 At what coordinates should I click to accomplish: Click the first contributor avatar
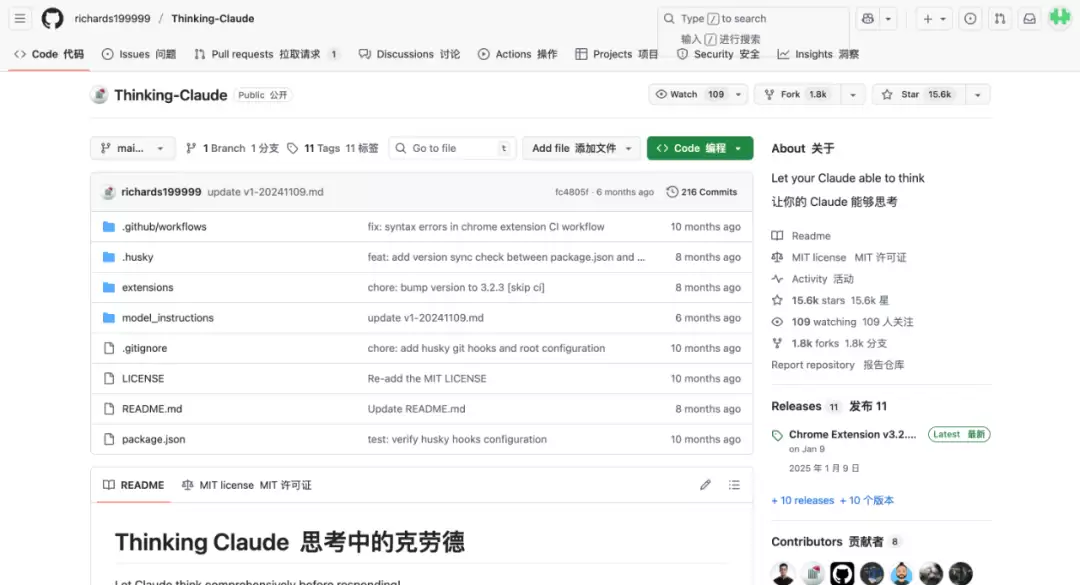[x=783, y=573]
